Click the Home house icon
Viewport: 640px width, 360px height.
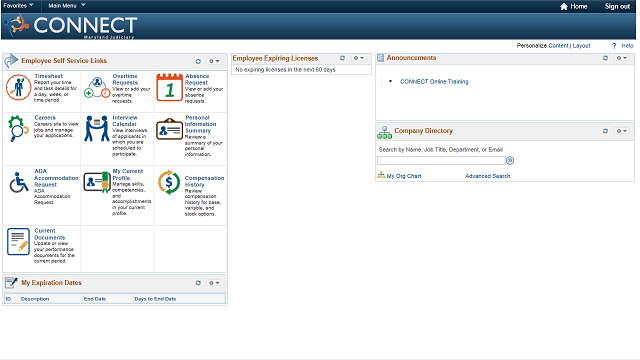[564, 7]
